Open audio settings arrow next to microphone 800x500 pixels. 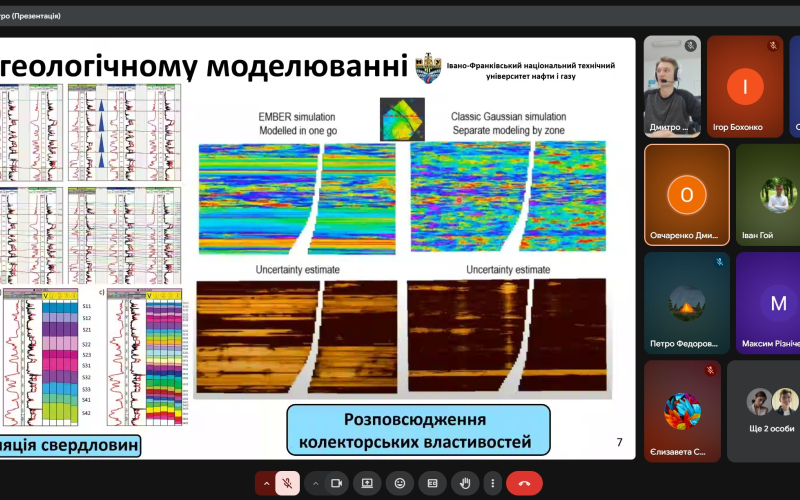point(266,483)
